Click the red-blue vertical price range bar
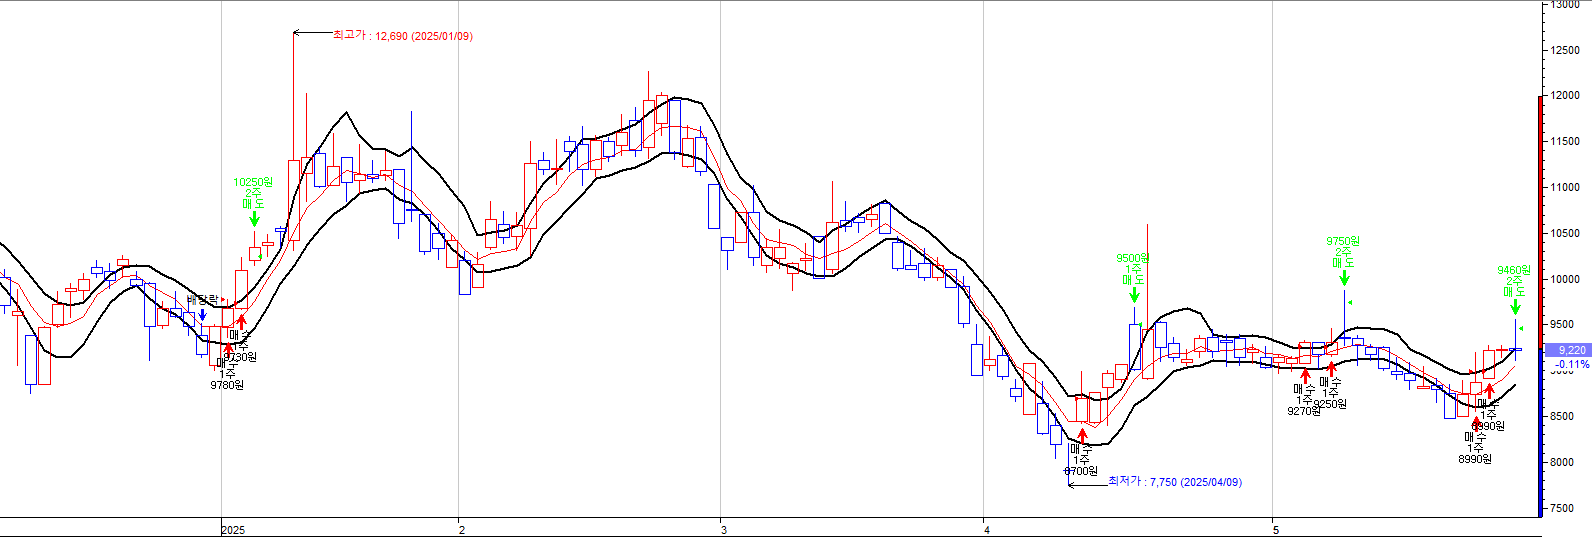The height and width of the screenshot is (537, 1592). point(1540,305)
